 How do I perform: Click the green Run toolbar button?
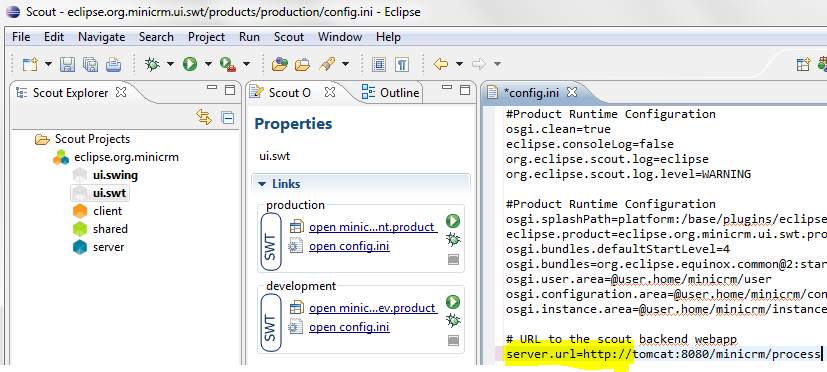pos(190,64)
